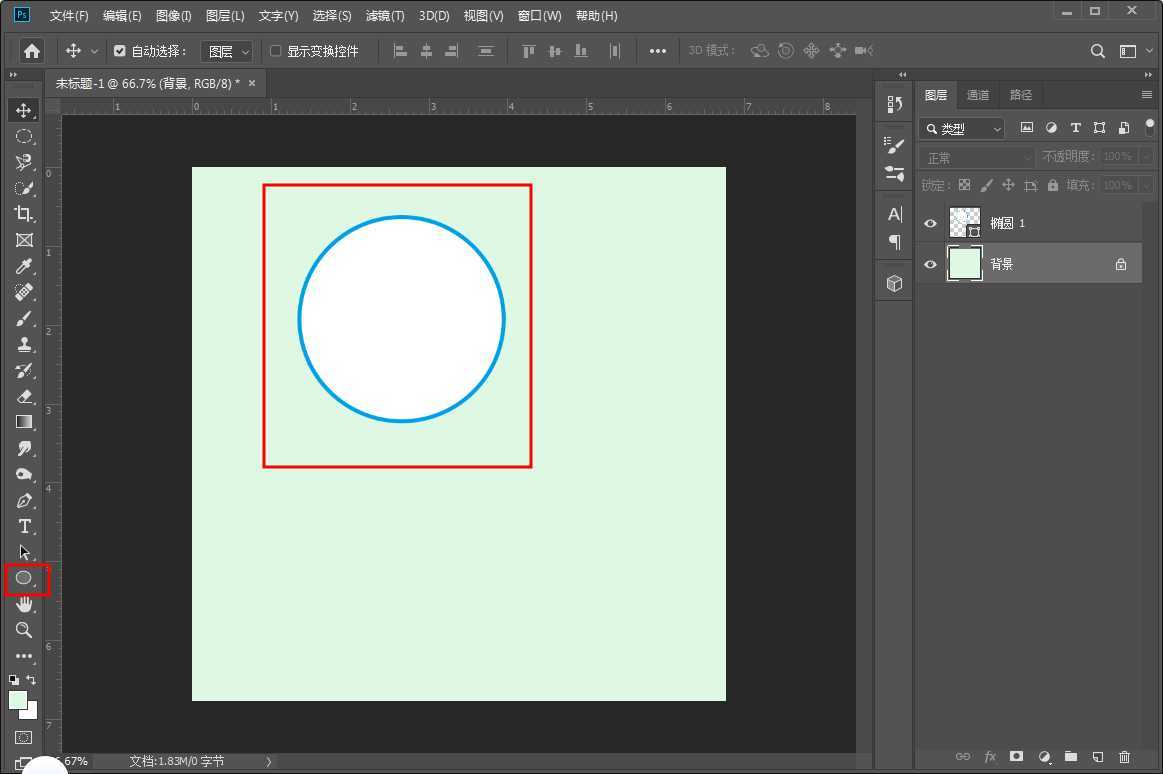Toggle the 自动选择 checkbox

click(x=120, y=51)
